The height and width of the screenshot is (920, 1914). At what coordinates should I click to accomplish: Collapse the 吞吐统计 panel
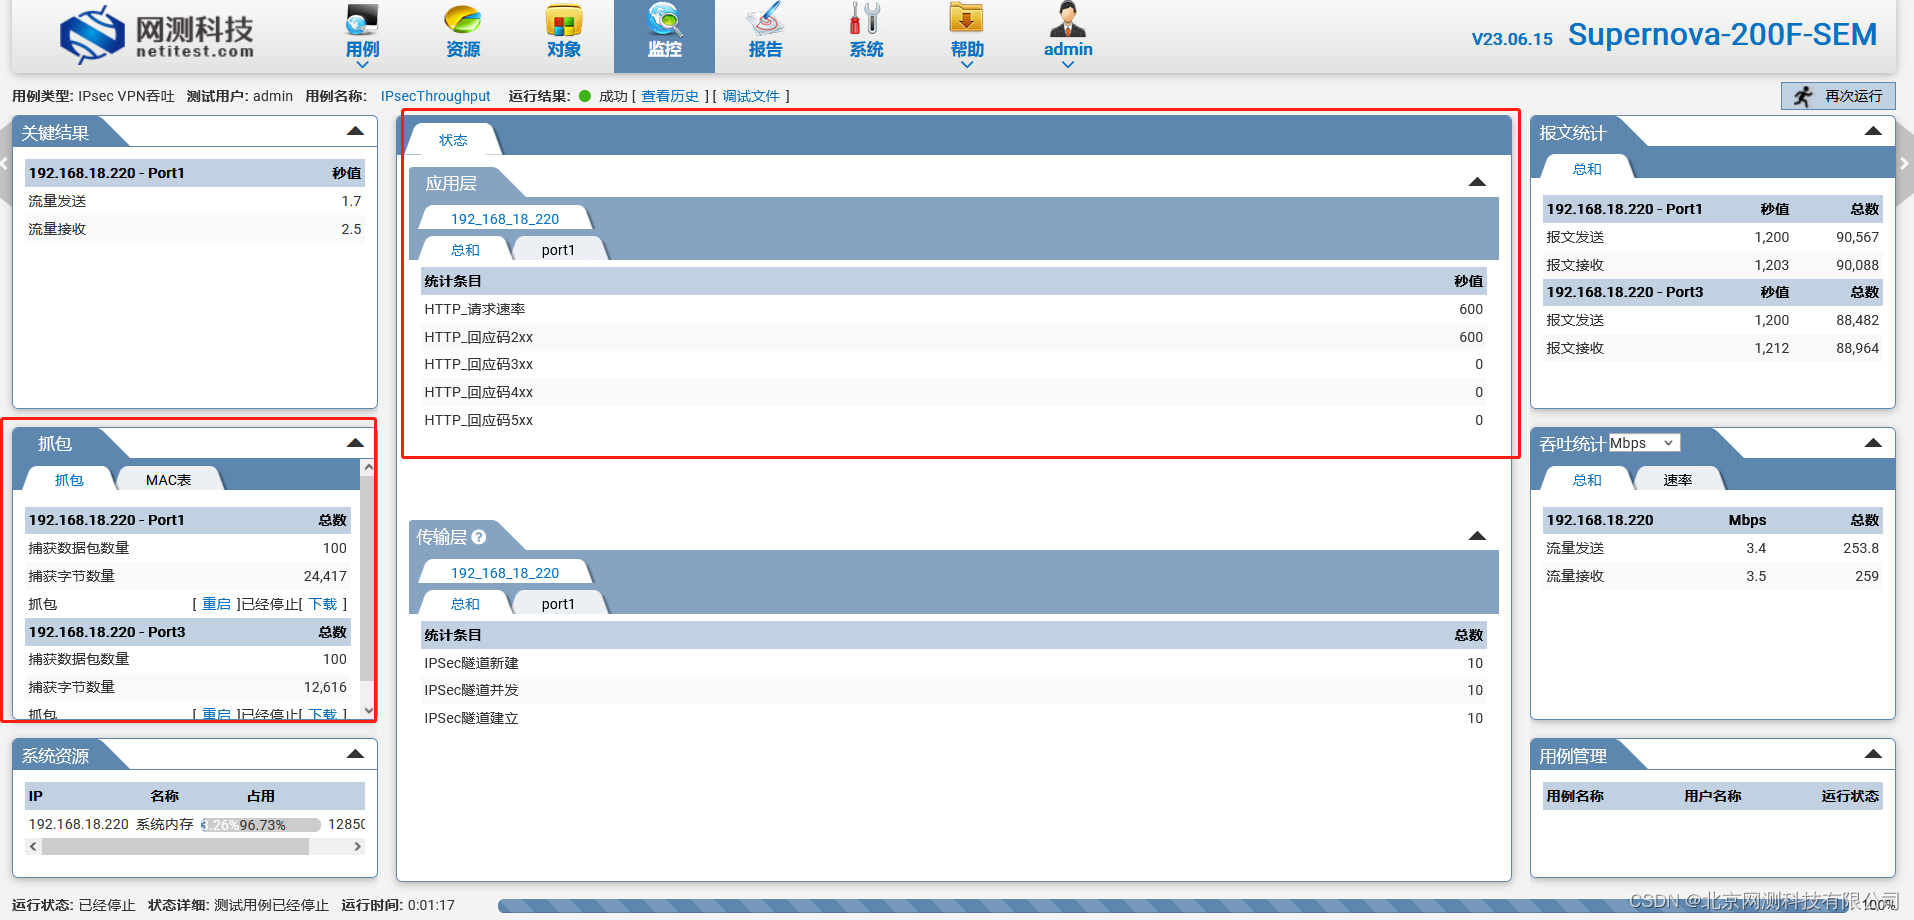[1874, 443]
